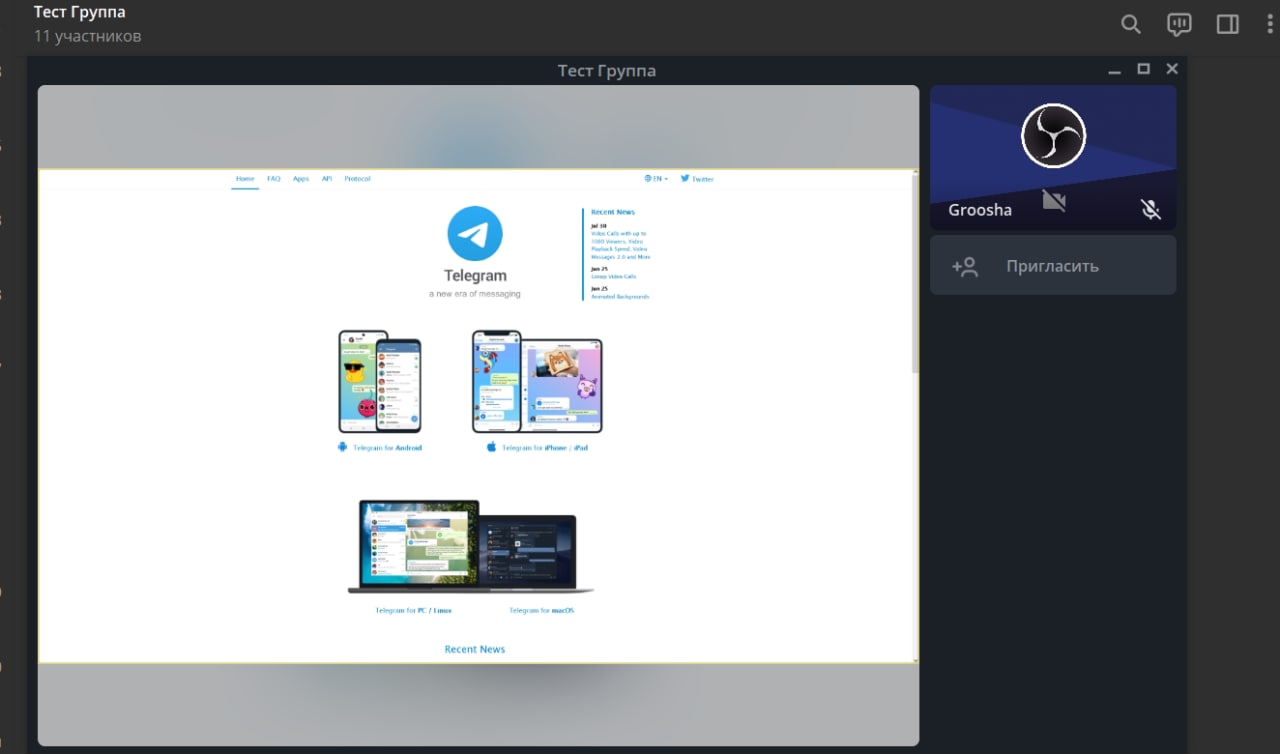The image size is (1280, 754).
Task: Expand the EN language dropdown
Action: click(x=657, y=179)
